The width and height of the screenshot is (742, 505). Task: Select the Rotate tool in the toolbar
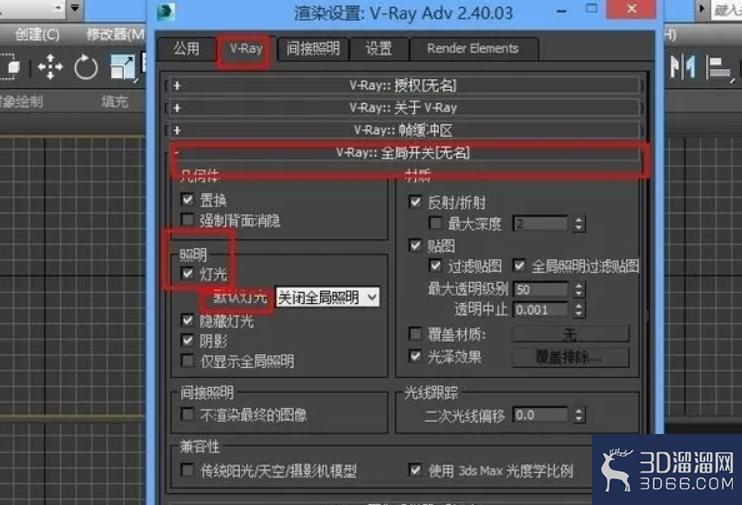(x=86, y=67)
